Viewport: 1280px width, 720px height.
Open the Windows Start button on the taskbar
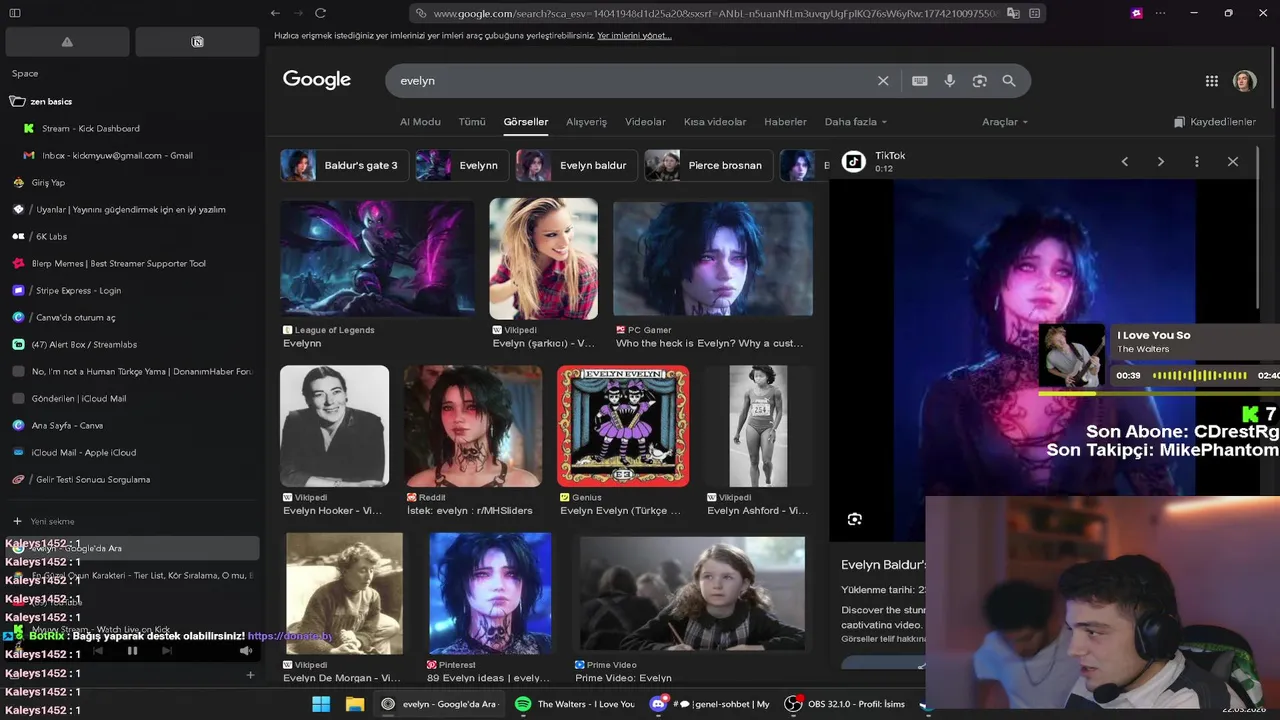pyautogui.click(x=321, y=704)
